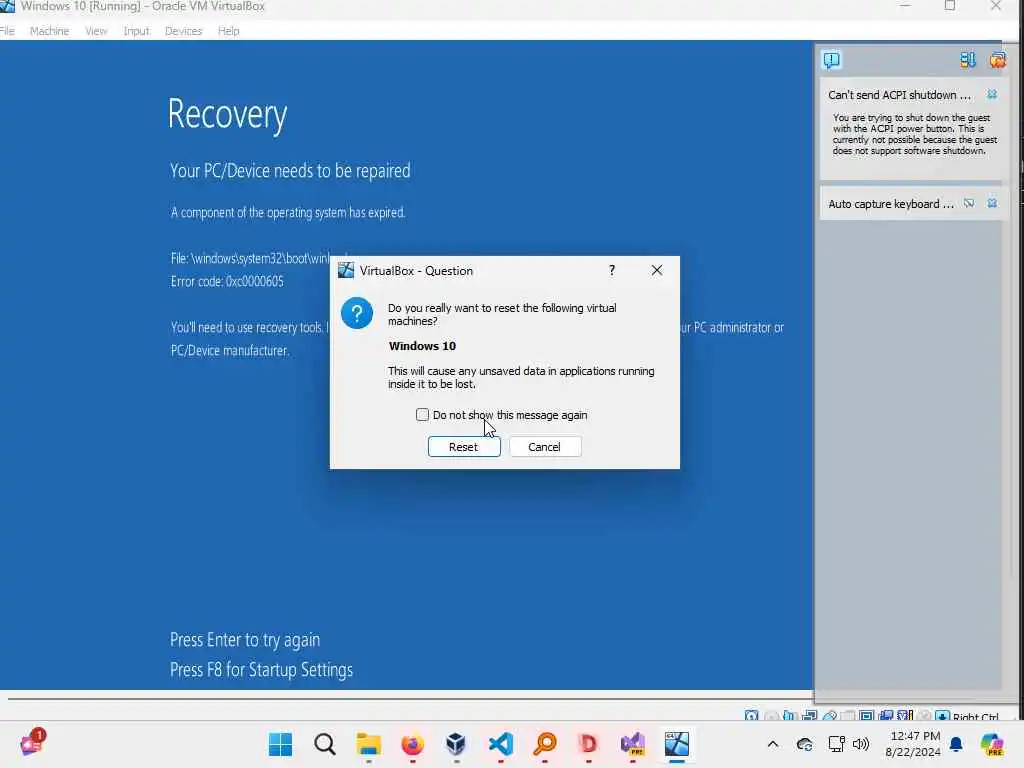Click the icon left of Auto capture keyboard's dismiss button

pos(969,203)
